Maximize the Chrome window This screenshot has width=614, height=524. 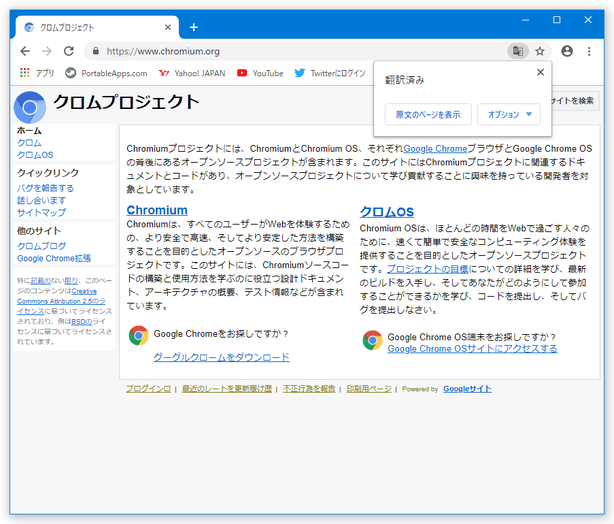(x=556, y=20)
